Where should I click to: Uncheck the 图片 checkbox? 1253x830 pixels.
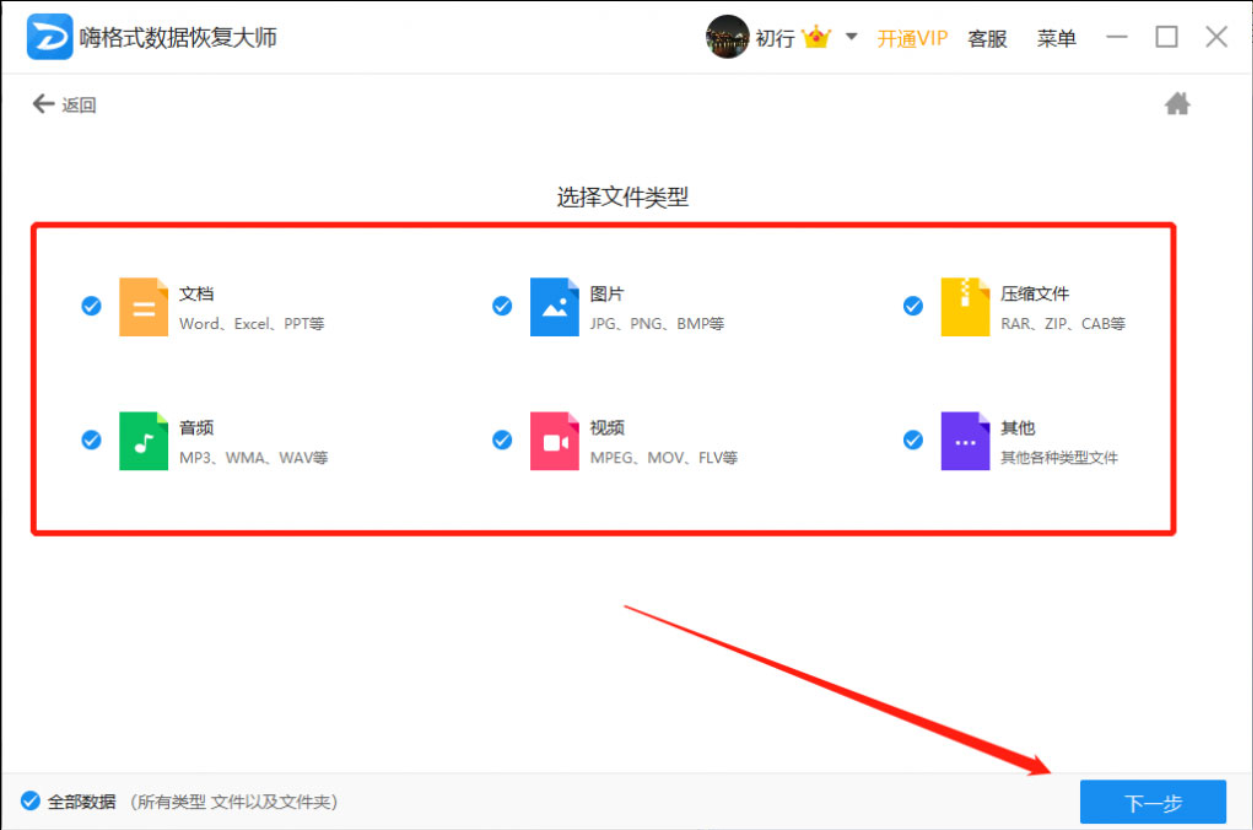pyautogui.click(x=502, y=306)
